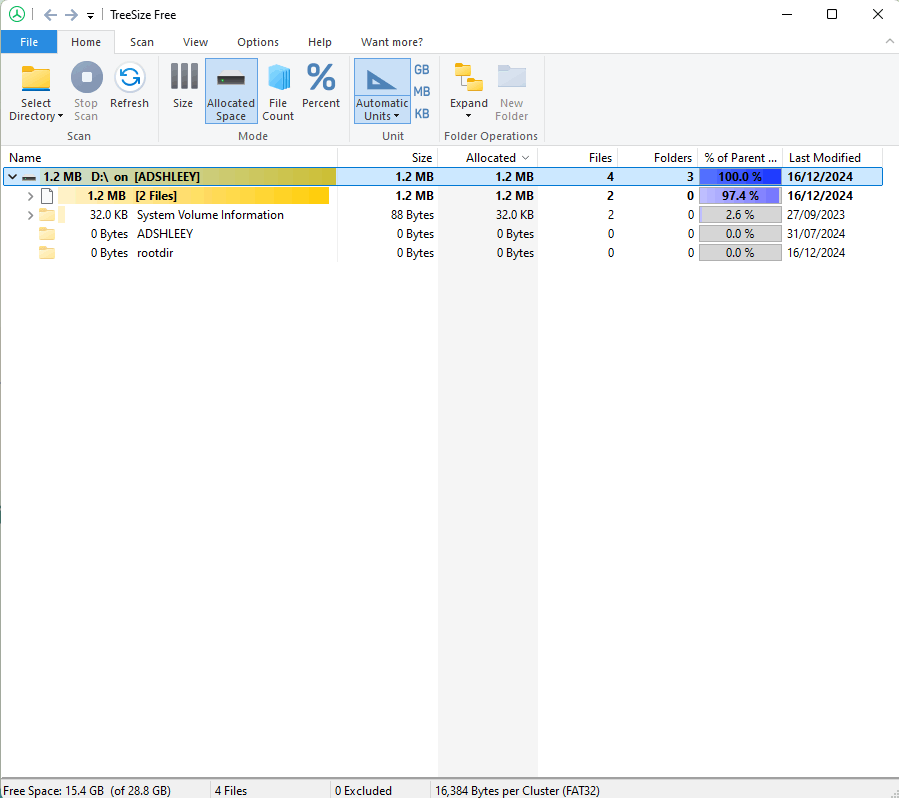Navigate forward with the right arrow
Image resolution: width=899 pixels, height=798 pixels.
tap(72, 15)
